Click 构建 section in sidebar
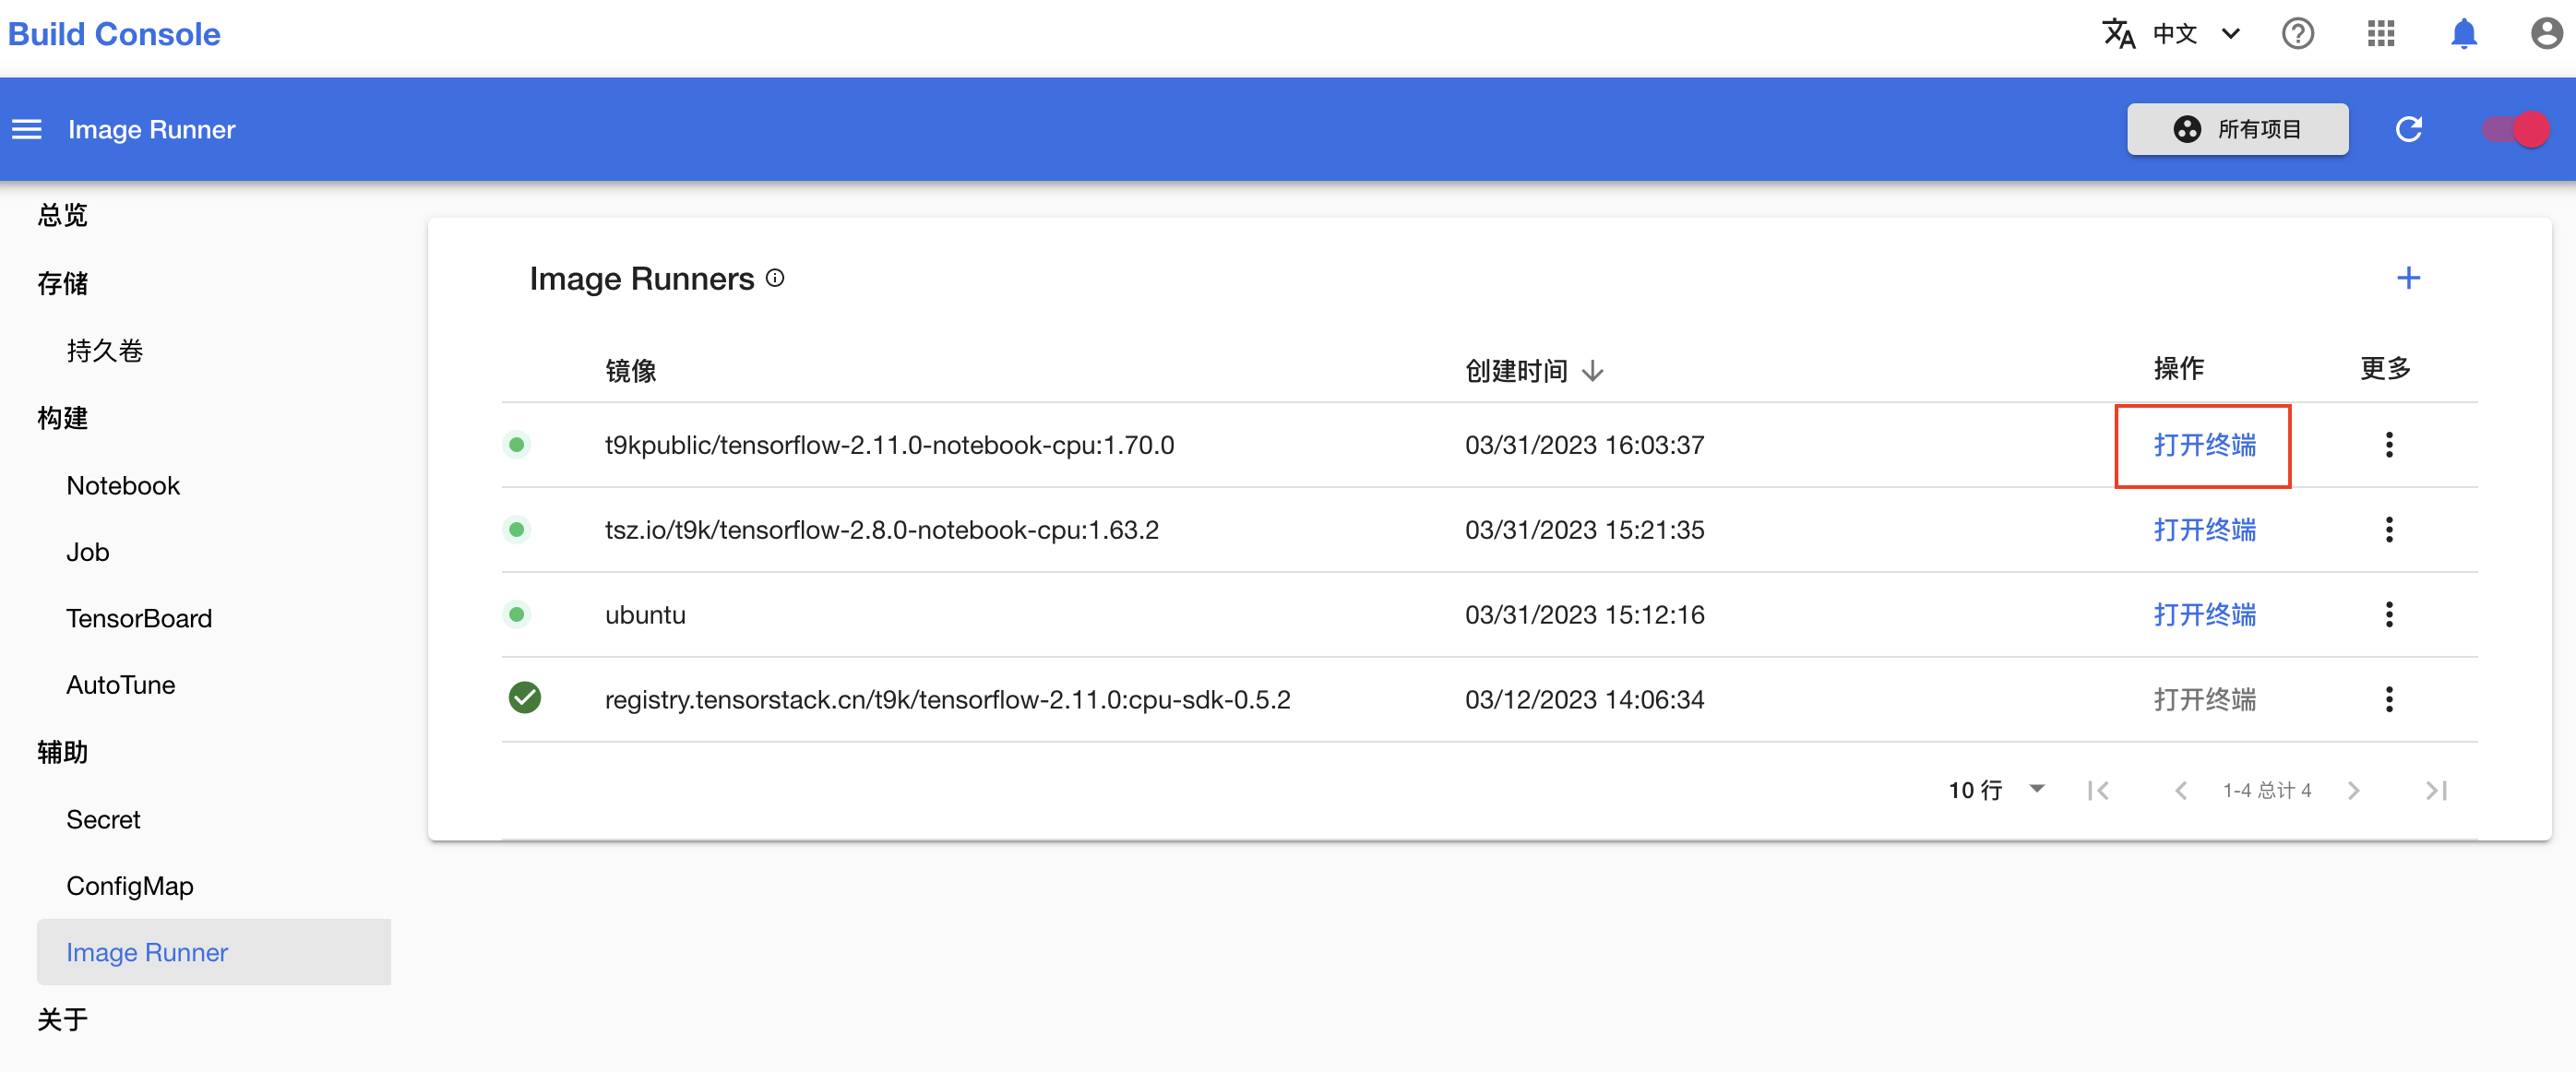Screen dimensions: 2576x1072 (62, 418)
